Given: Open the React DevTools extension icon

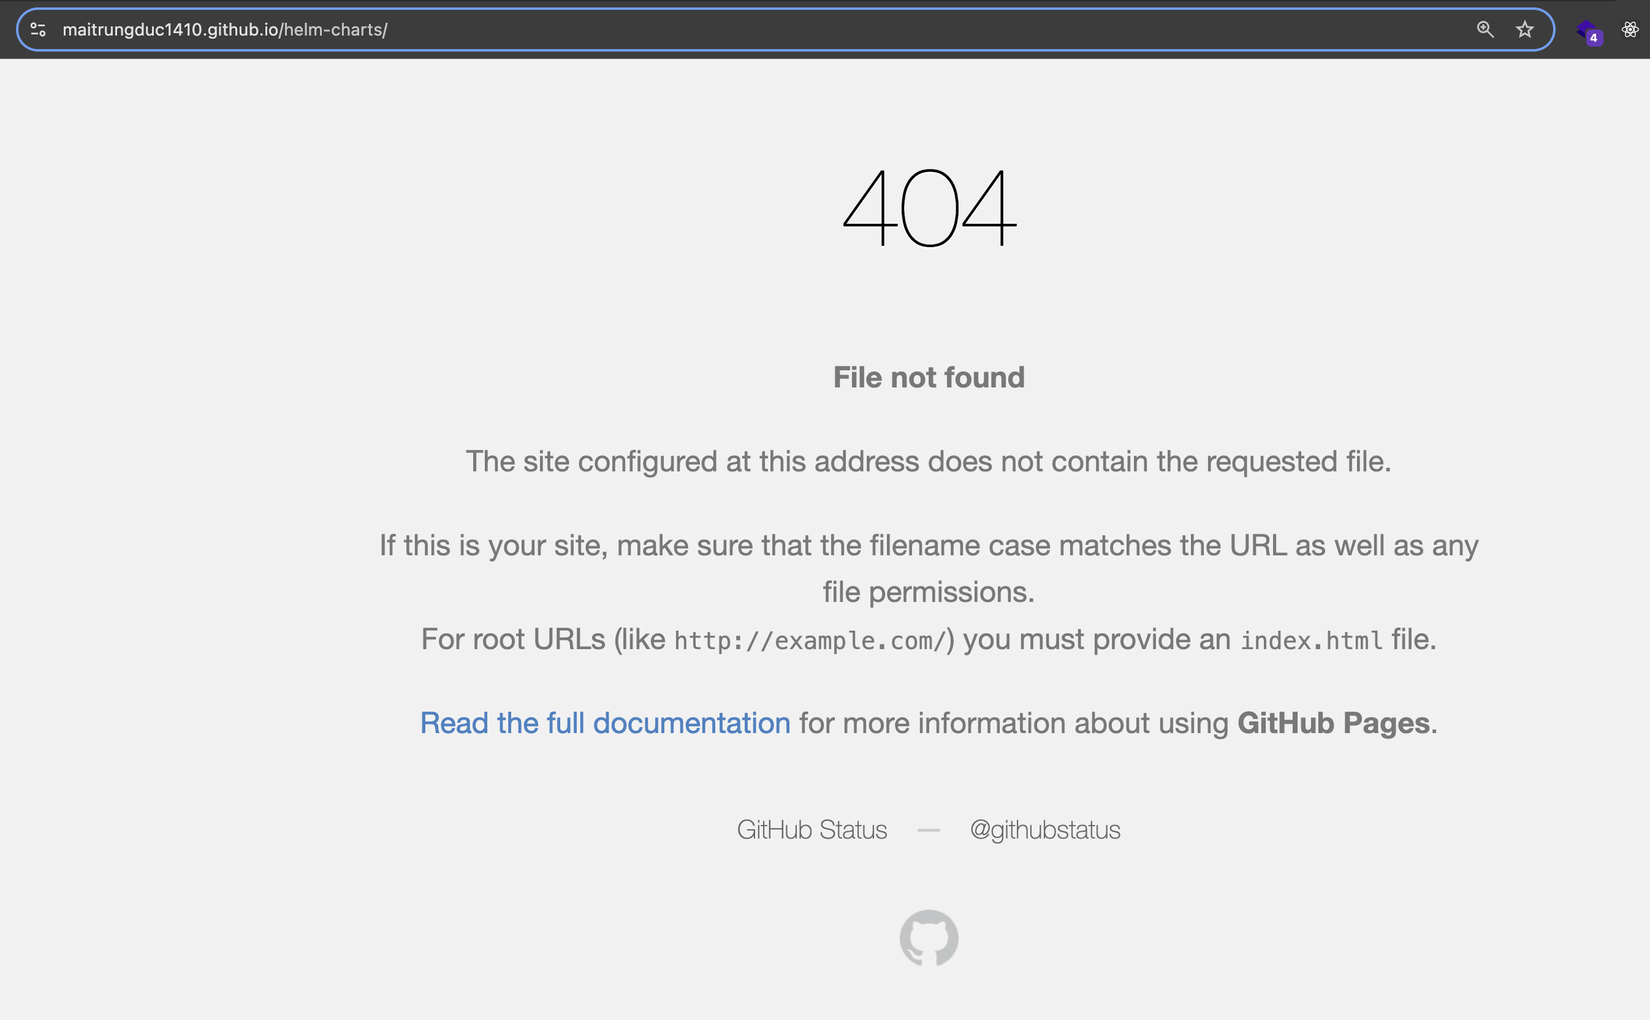Looking at the screenshot, I should click(1630, 30).
